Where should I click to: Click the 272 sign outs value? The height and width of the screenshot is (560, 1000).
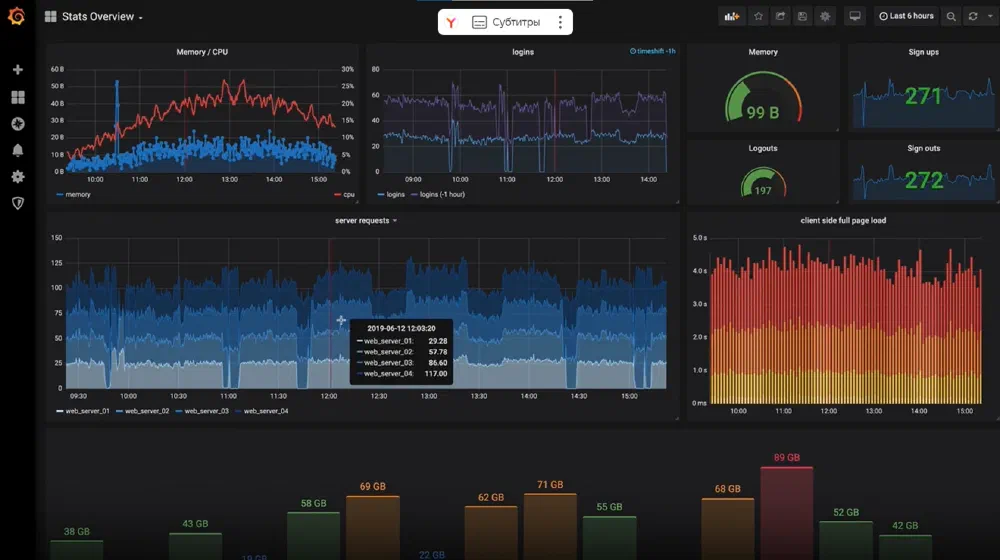(923, 181)
